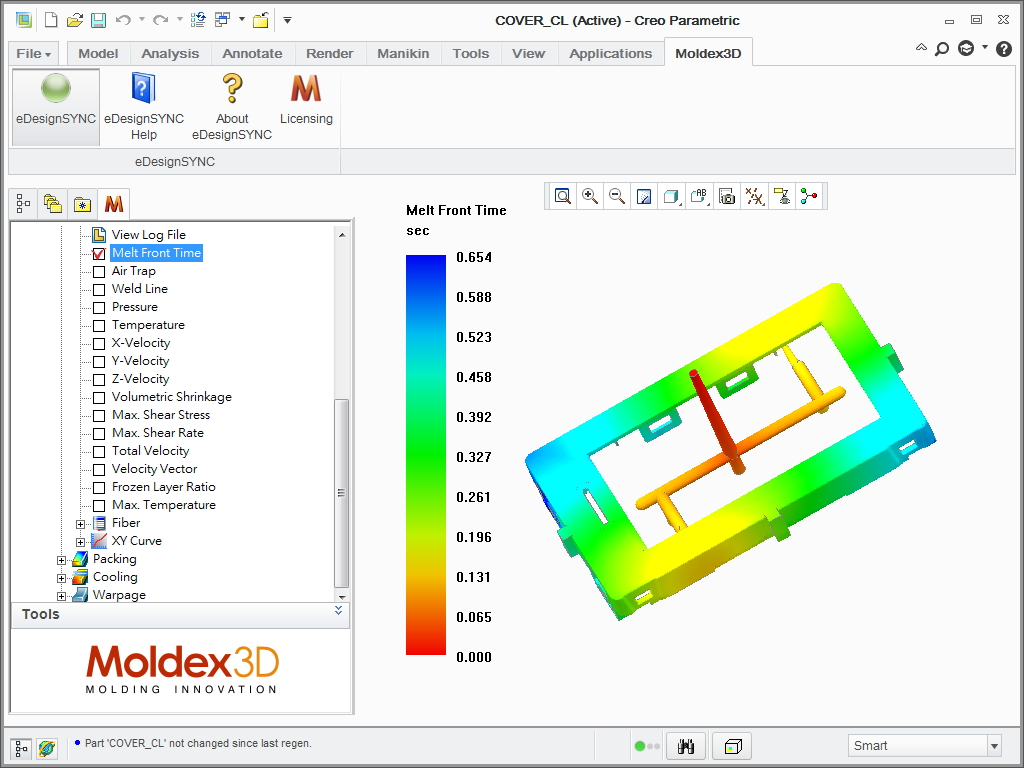Open the Help question mark icon
Viewport: 1024px width, 768px height.
tap(1004, 48)
